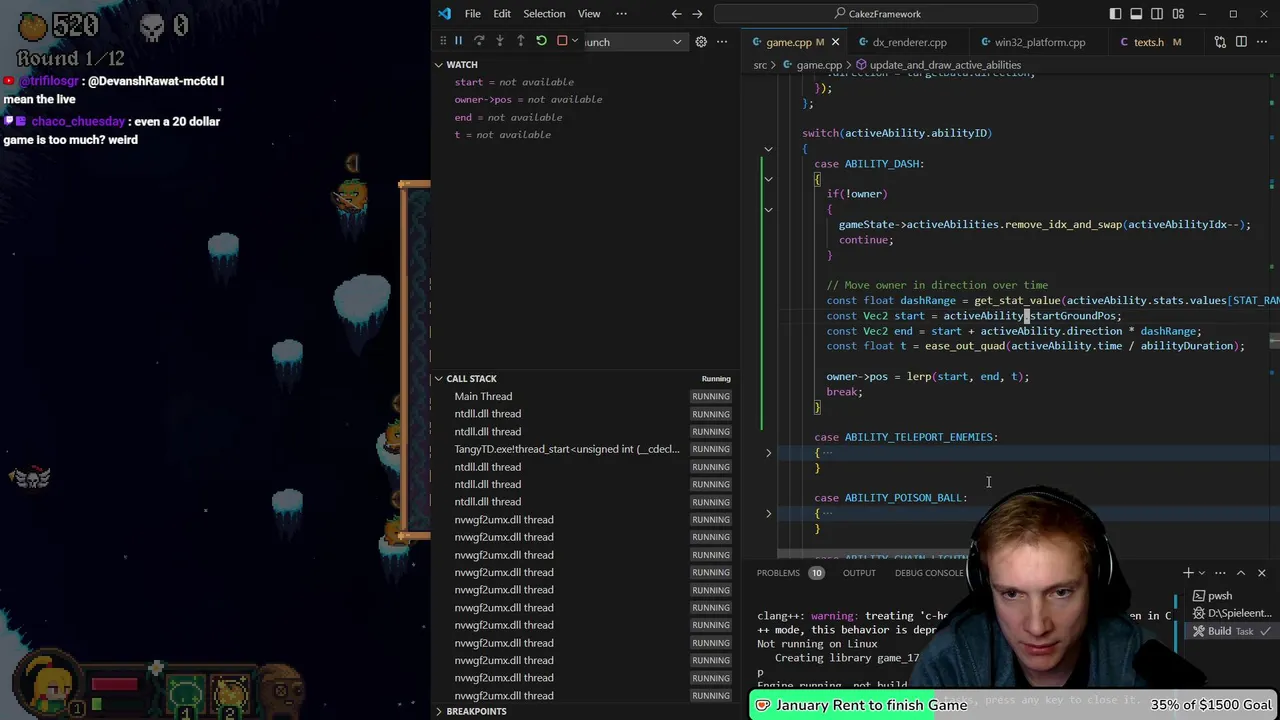
Task: Open terminal panel more actions ellipsis
Action: [1220, 573]
